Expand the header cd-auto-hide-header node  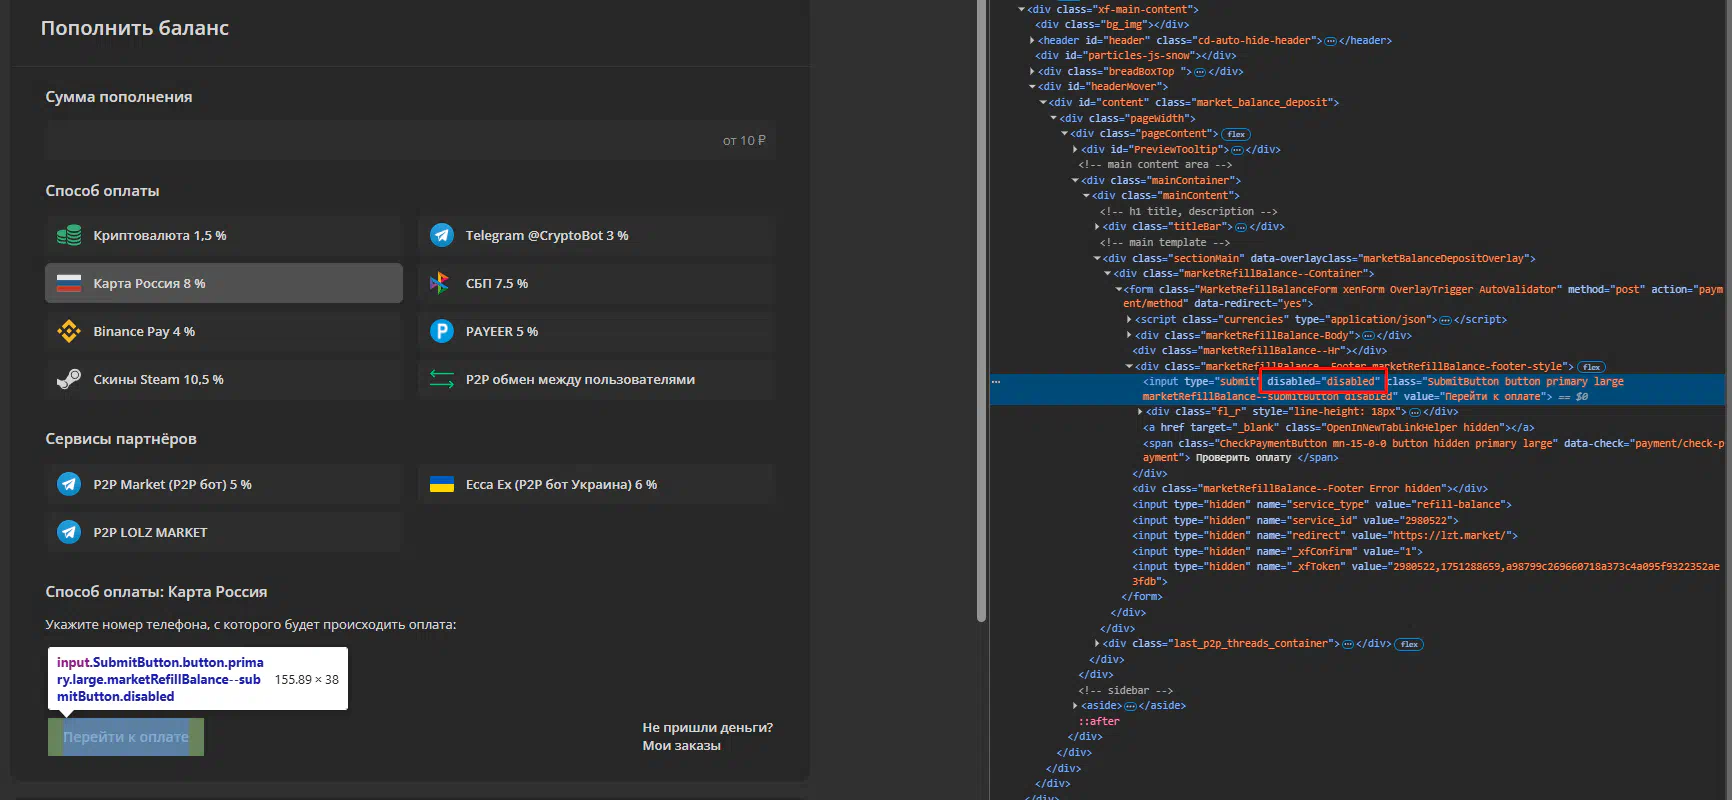1032,41
